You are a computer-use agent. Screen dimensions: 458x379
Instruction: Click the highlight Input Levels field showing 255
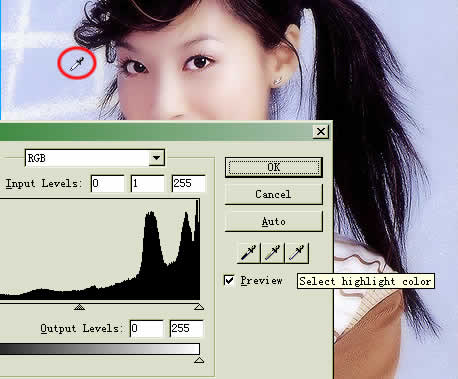click(188, 183)
